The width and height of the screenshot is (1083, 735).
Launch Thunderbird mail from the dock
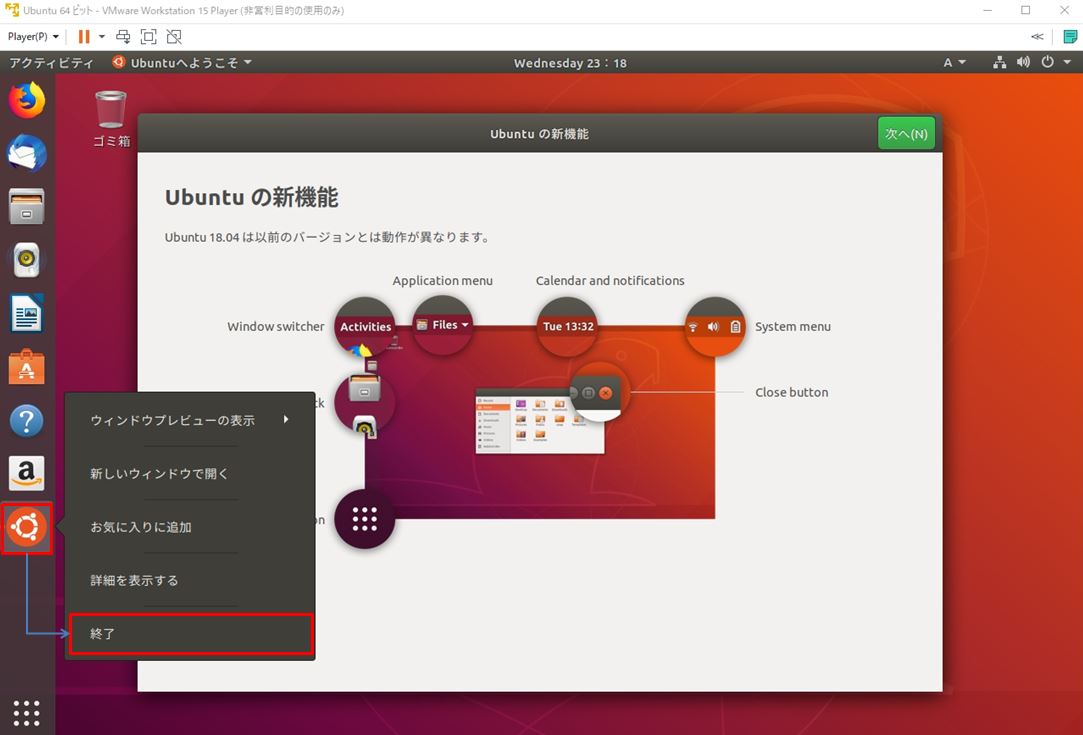coord(27,153)
